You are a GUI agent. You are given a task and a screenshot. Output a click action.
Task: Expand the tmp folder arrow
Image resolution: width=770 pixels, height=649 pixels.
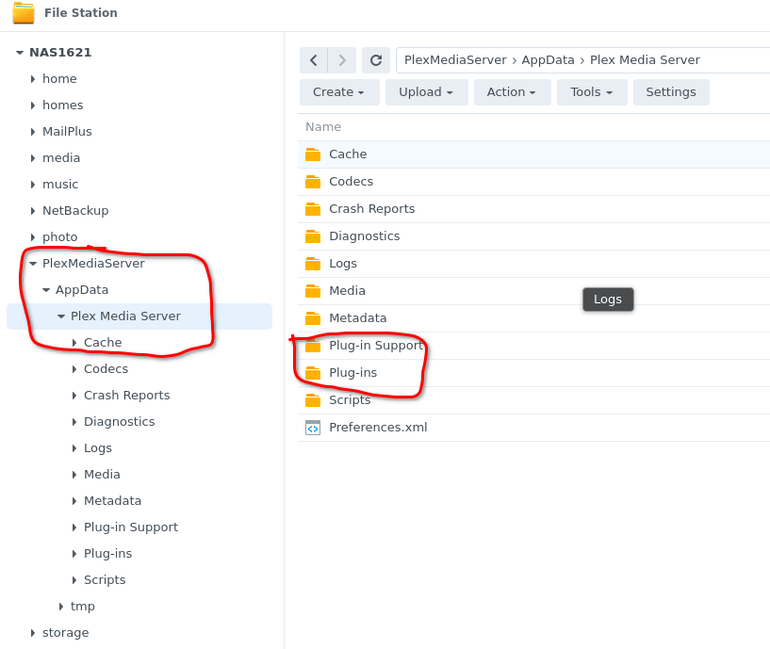(61, 607)
